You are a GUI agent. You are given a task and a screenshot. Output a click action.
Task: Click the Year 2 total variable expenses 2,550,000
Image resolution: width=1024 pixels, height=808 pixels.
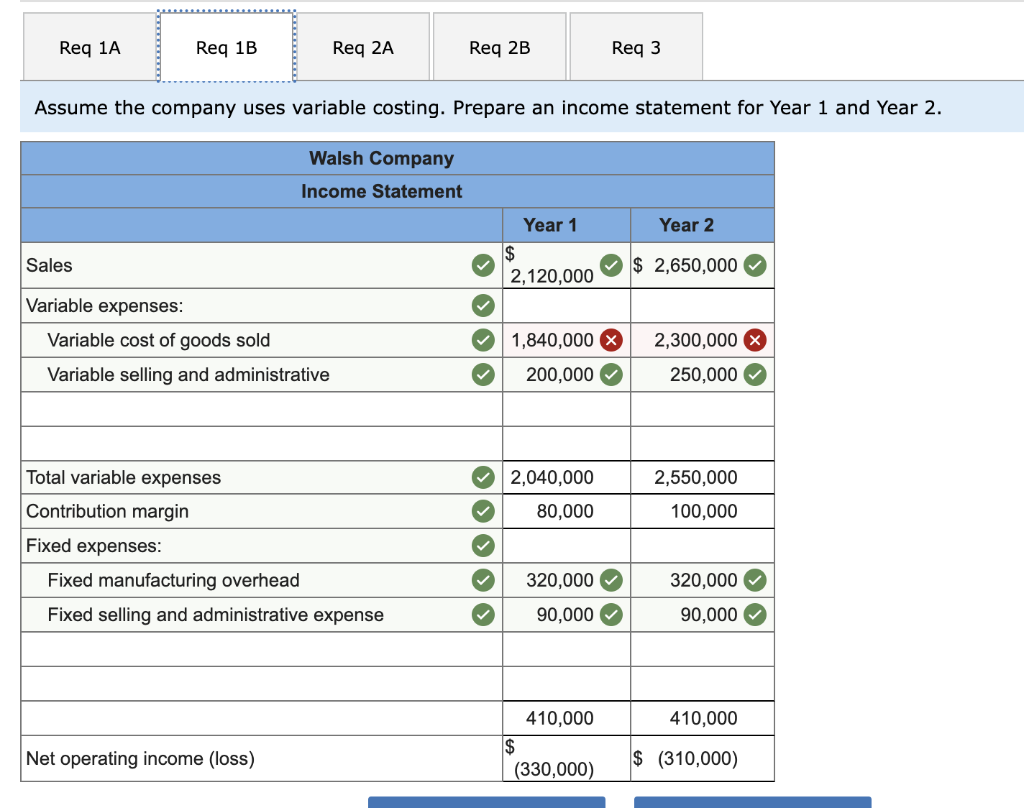click(696, 477)
